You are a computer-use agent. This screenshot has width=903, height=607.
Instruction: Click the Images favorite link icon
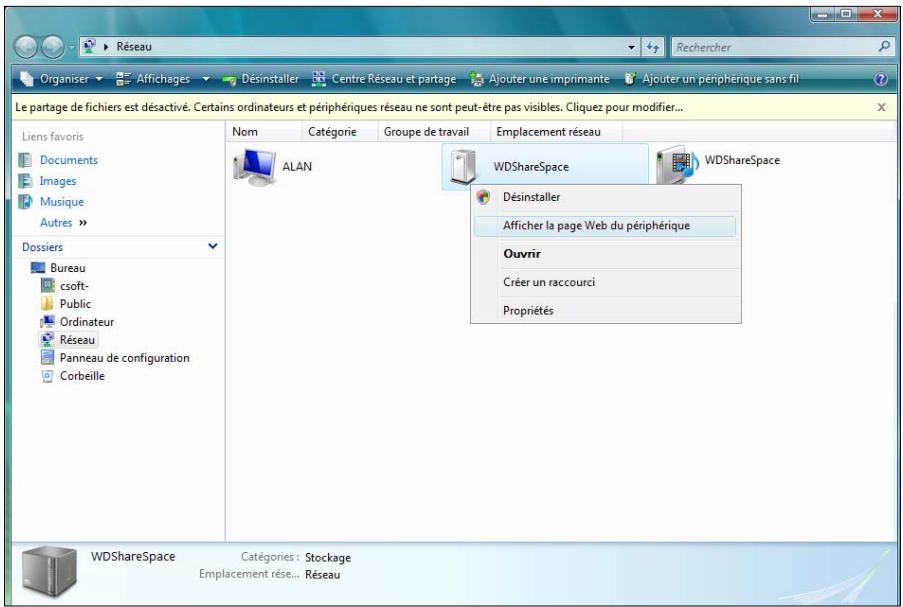[25, 181]
